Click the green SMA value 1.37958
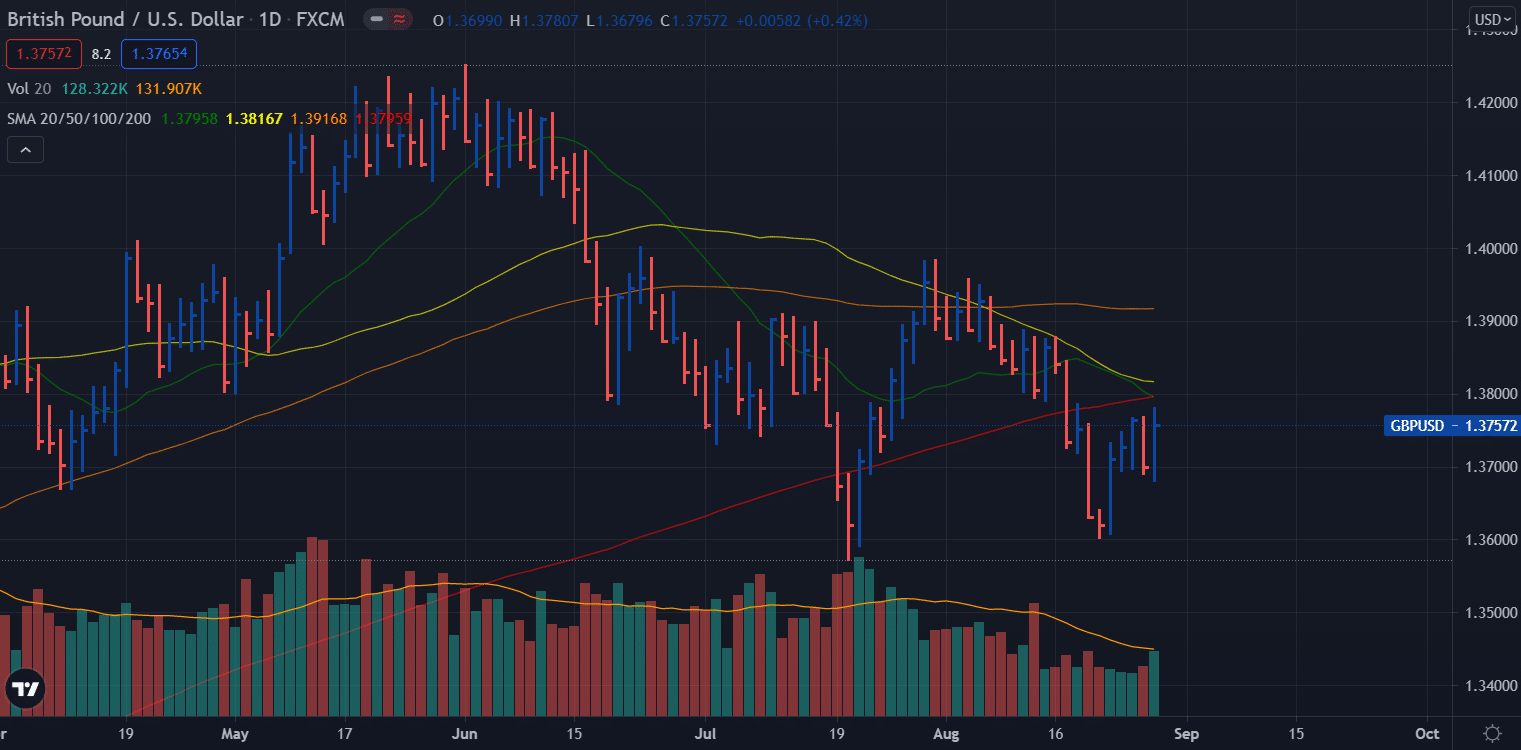Image resolution: width=1521 pixels, height=750 pixels. pyautogui.click(x=189, y=118)
